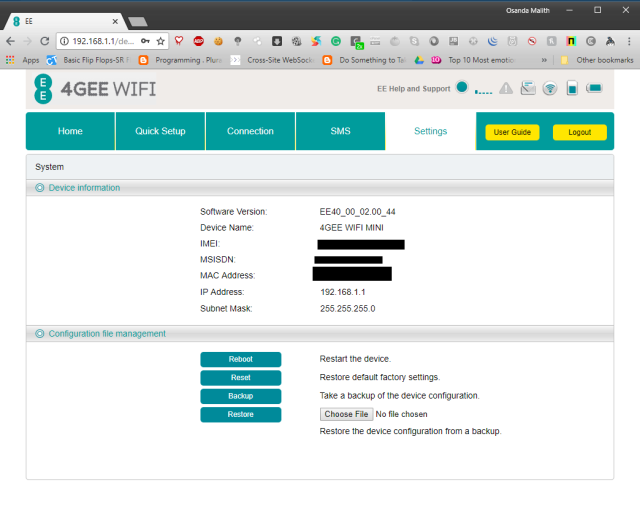Screen dimensions: 640x523
Task: Click the browser forward arrow
Action: 27,41
